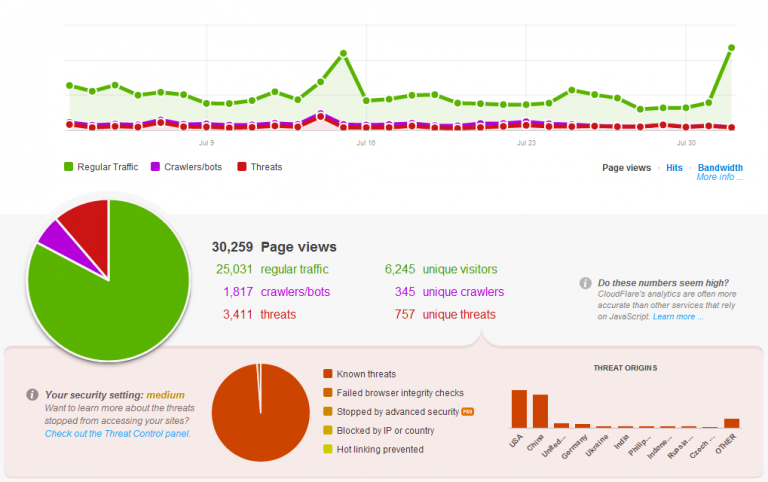Screen dimensions: 768x482
Task: Click the United... bar in Threat Origins
Action: click(561, 426)
